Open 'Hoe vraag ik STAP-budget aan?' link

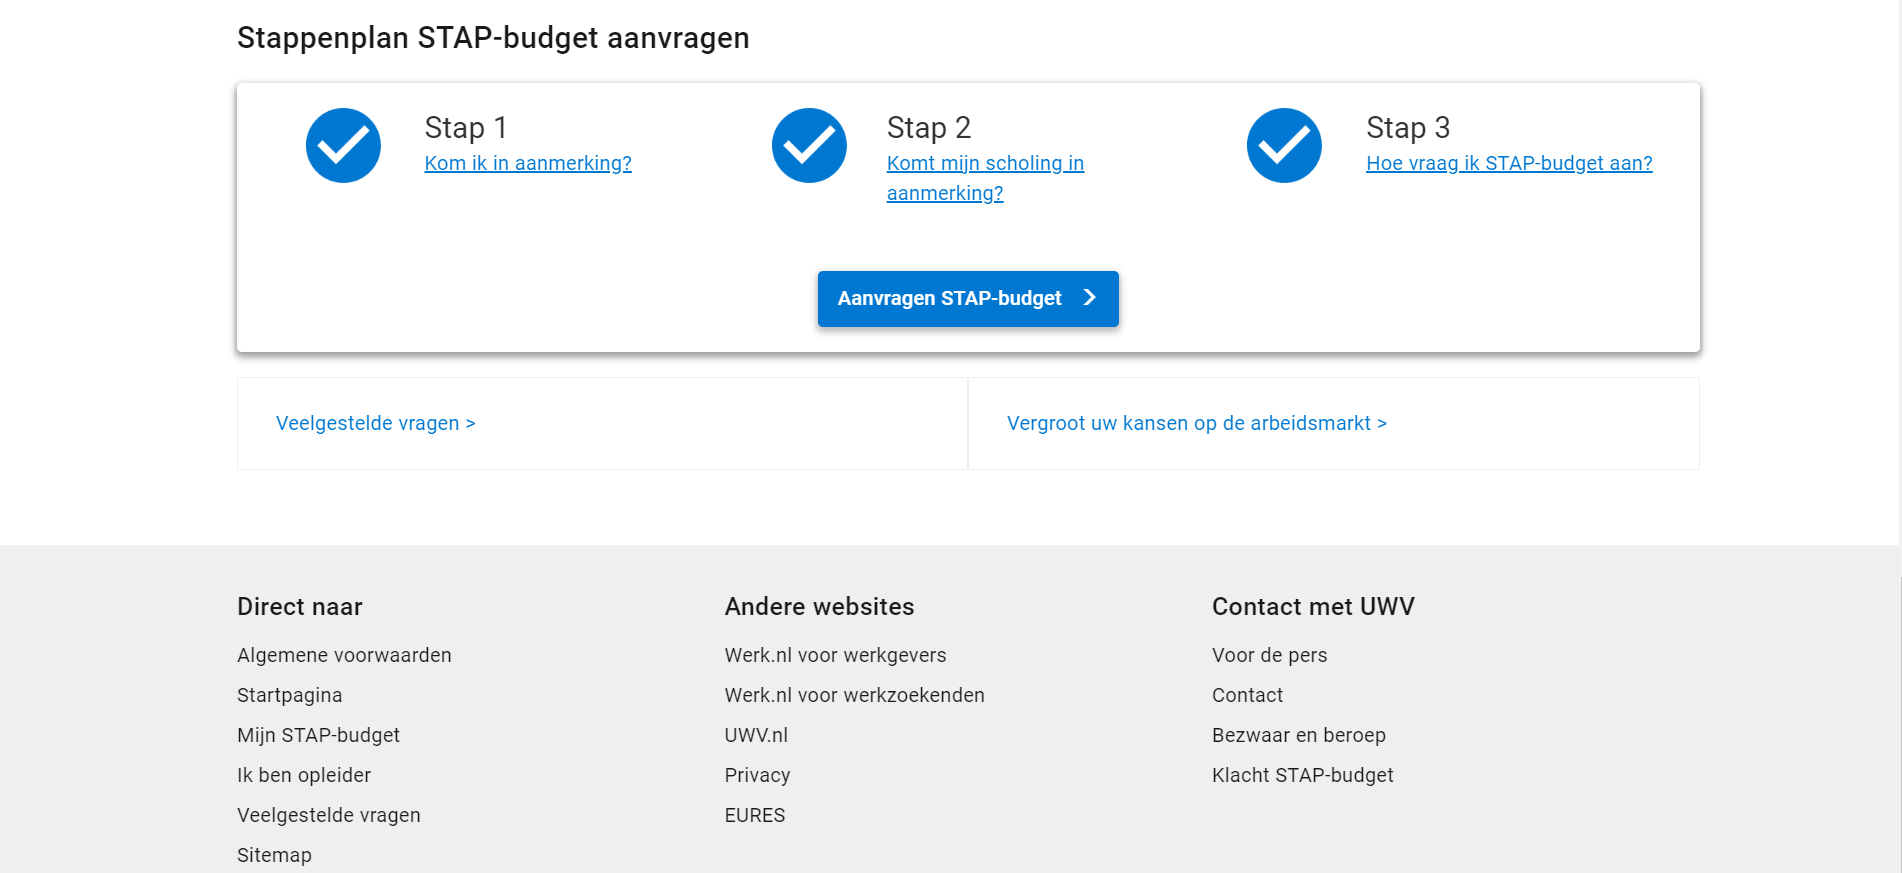(x=1508, y=163)
